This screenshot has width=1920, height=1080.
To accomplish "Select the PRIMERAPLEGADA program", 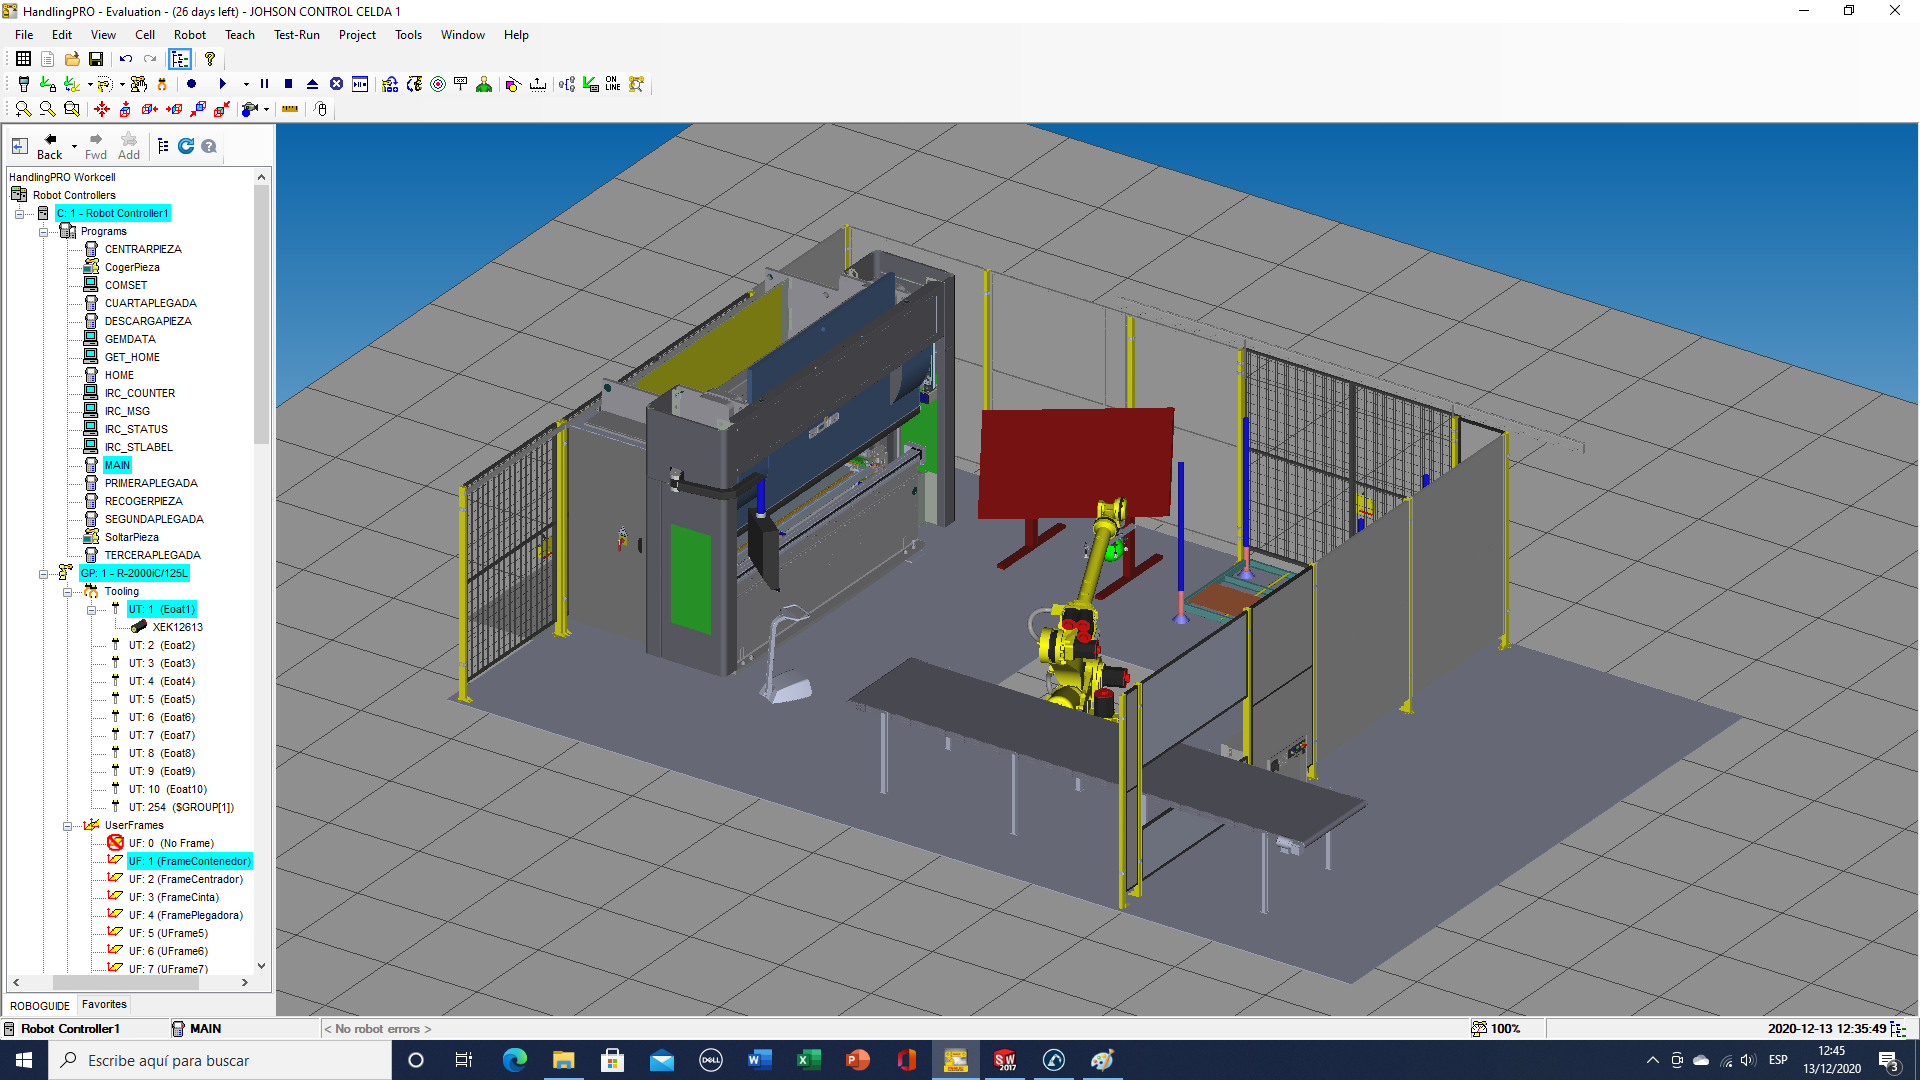I will pyautogui.click(x=151, y=483).
